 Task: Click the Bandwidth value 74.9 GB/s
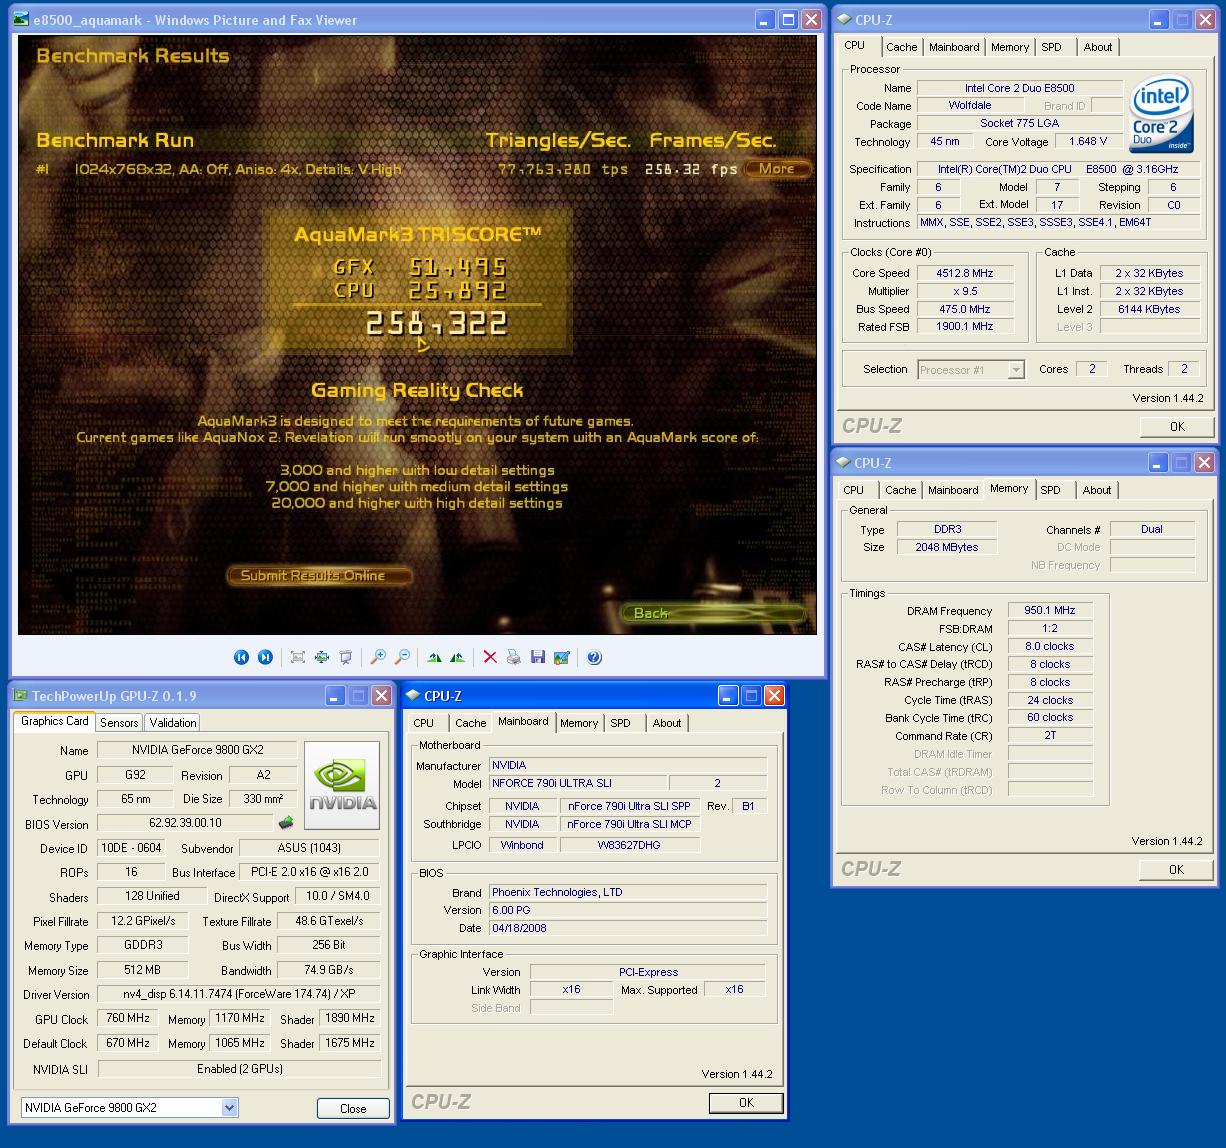pyautogui.click(x=329, y=969)
